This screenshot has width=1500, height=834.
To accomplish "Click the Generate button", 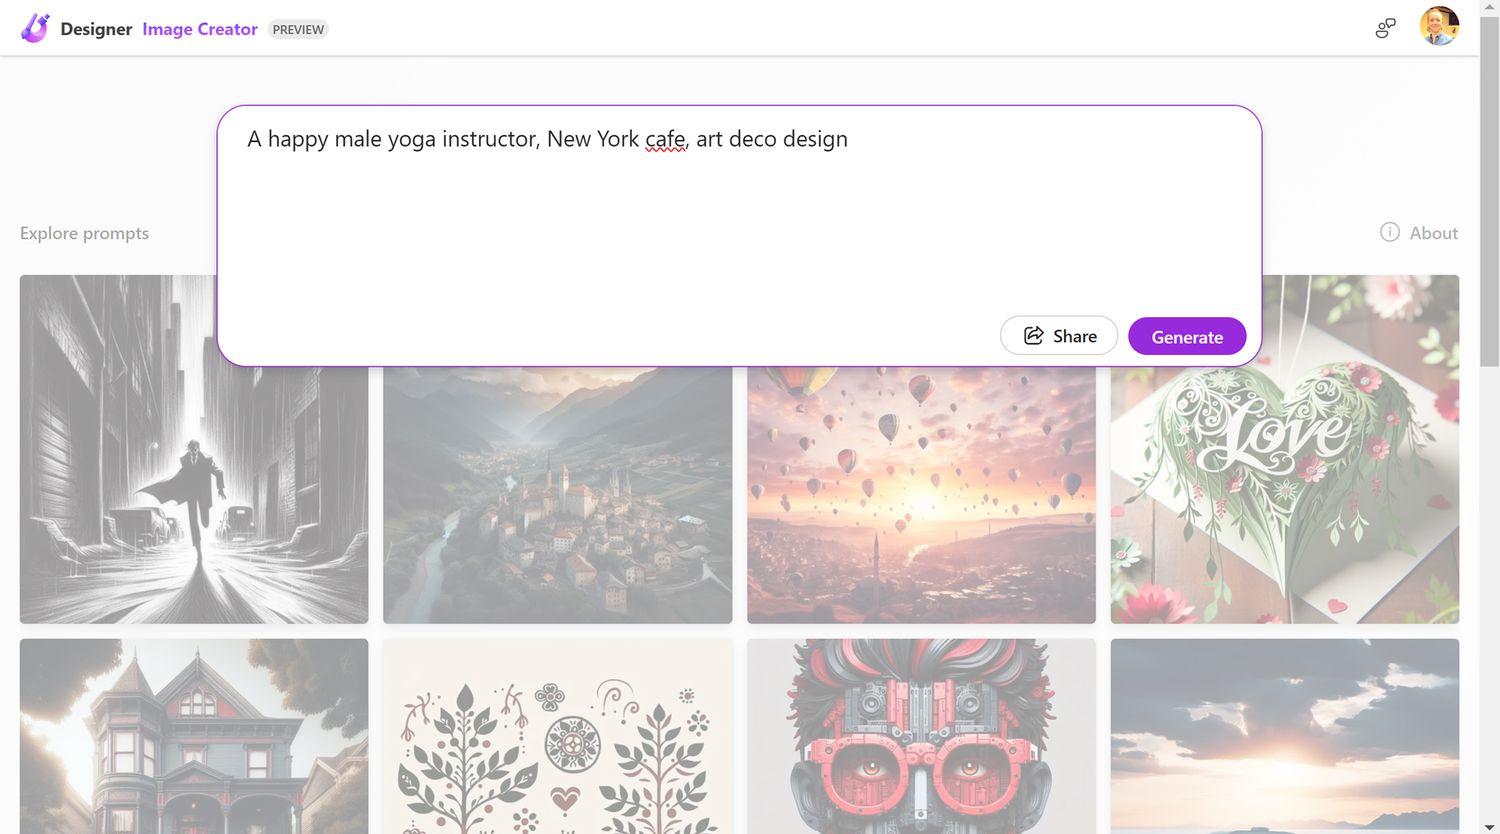I will click(x=1186, y=337).
